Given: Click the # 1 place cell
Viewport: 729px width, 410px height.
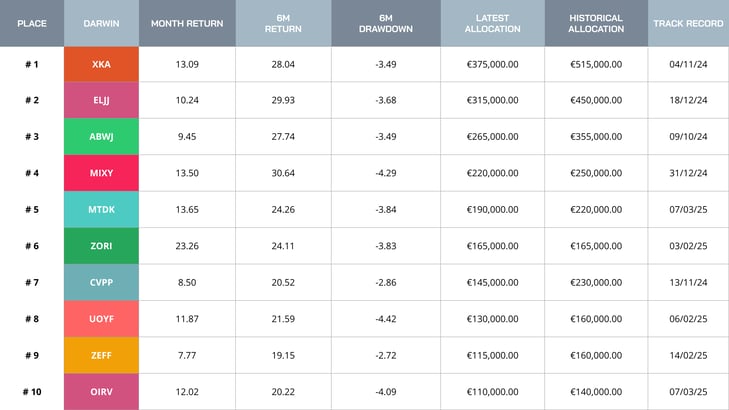Looking at the screenshot, I should pyautogui.click(x=32, y=64).
